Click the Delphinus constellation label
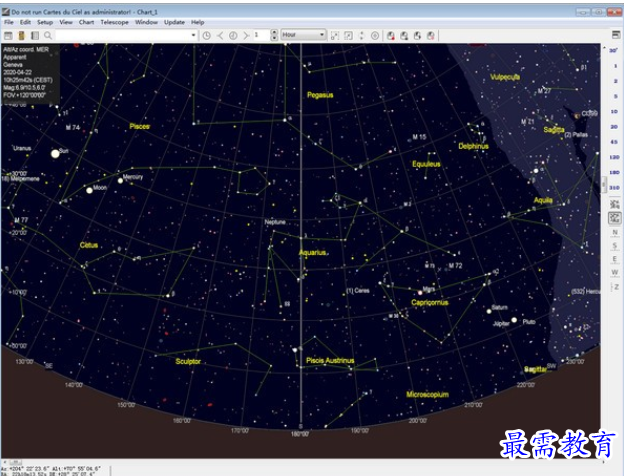 (x=473, y=146)
